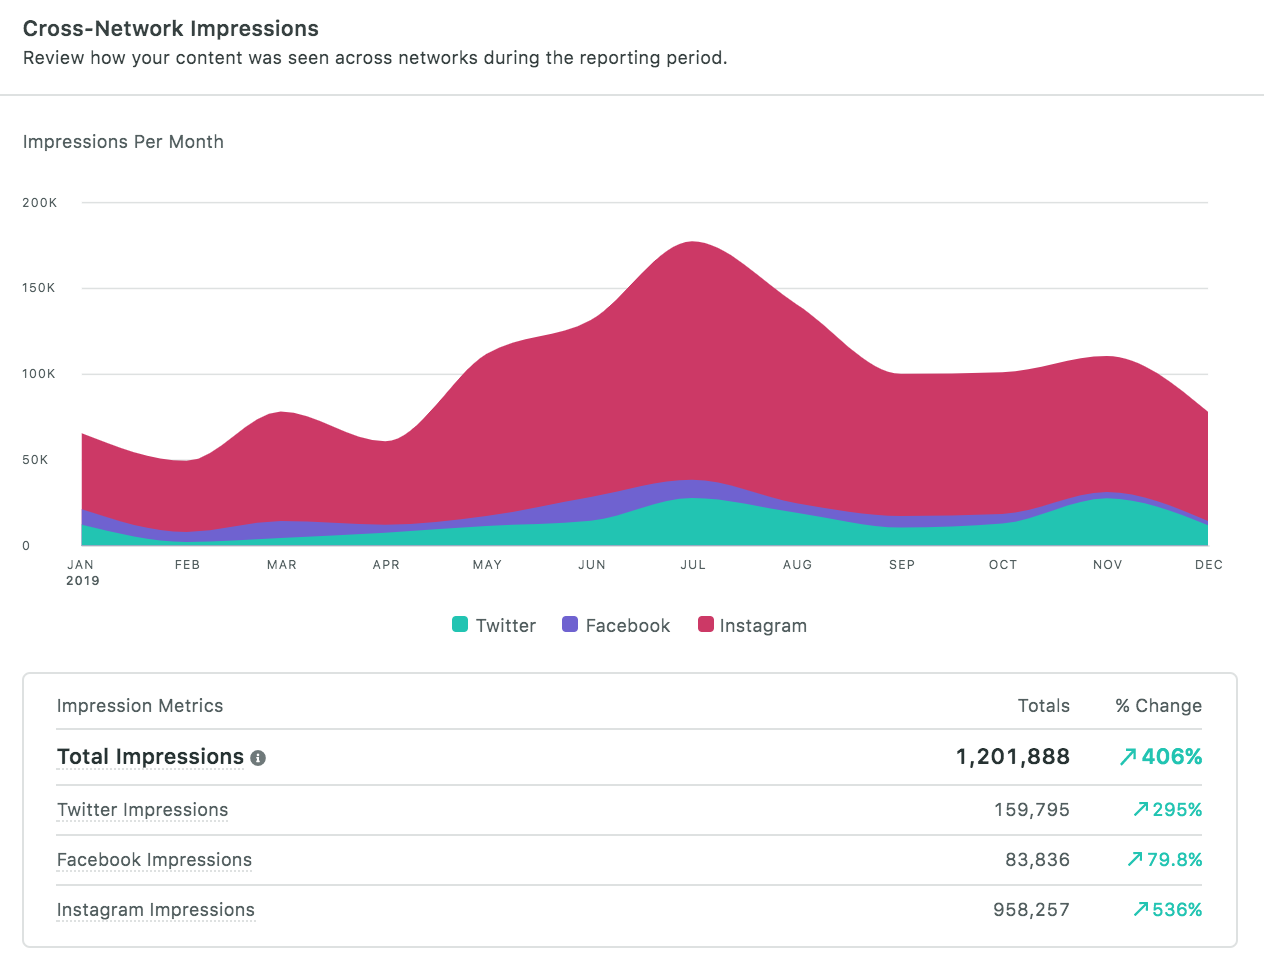Toggle the Facebook legend swatch

point(570,624)
